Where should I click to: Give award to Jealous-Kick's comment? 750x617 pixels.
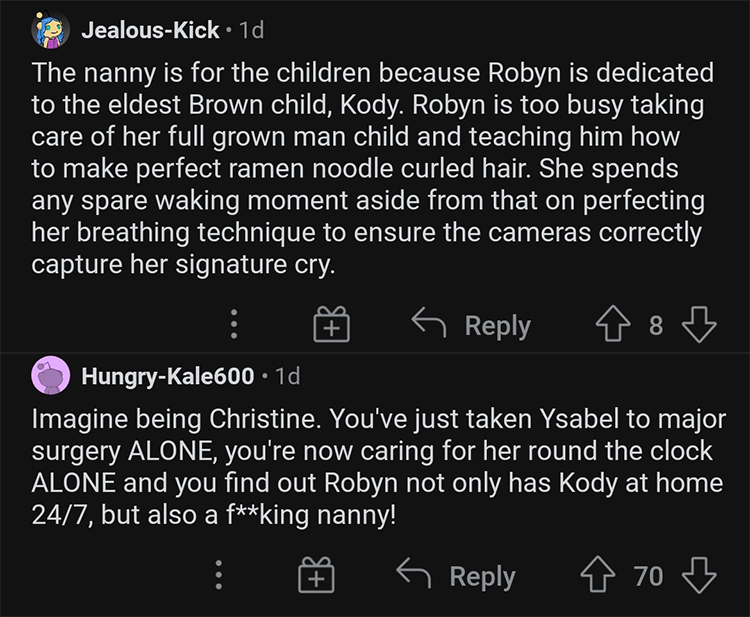pyautogui.click(x=330, y=325)
